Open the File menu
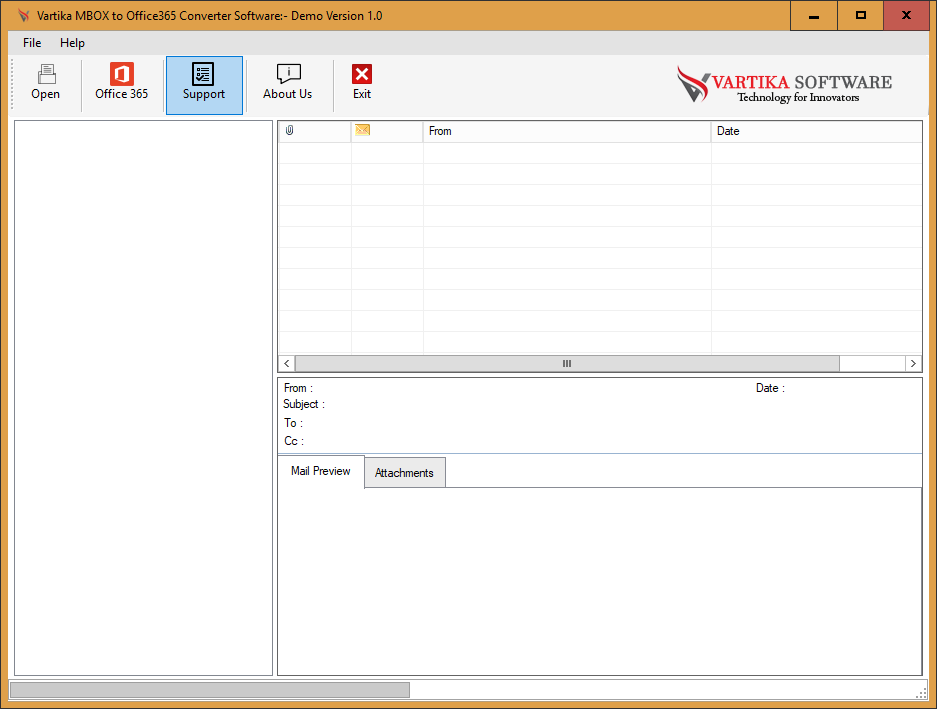 [32, 43]
